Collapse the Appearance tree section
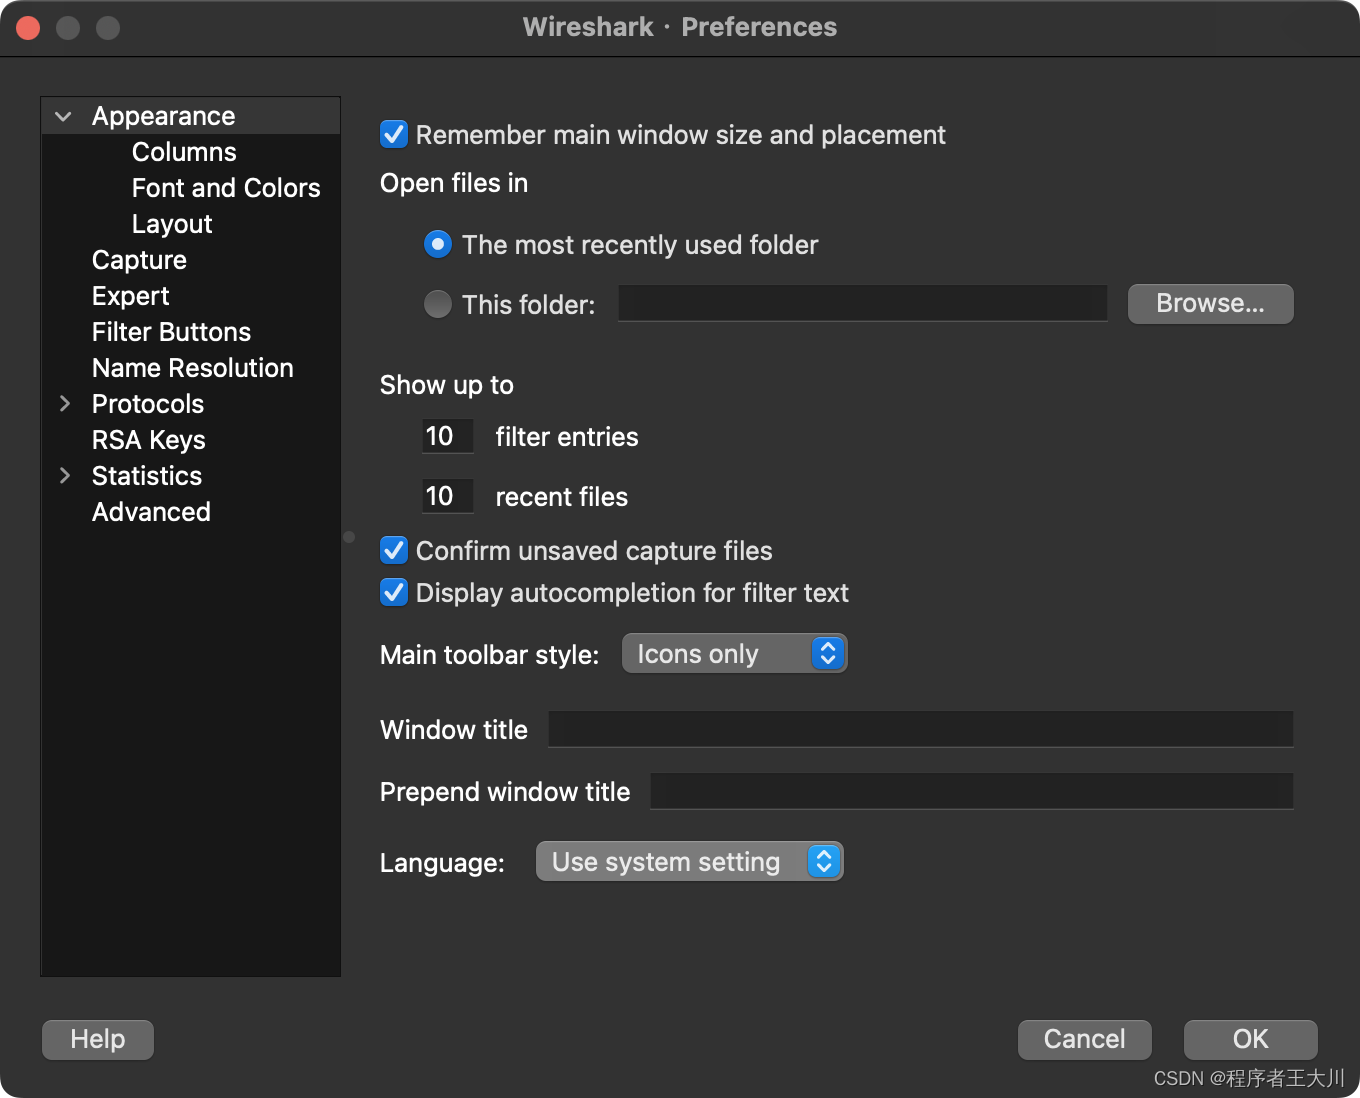The height and width of the screenshot is (1098, 1360). click(x=63, y=117)
